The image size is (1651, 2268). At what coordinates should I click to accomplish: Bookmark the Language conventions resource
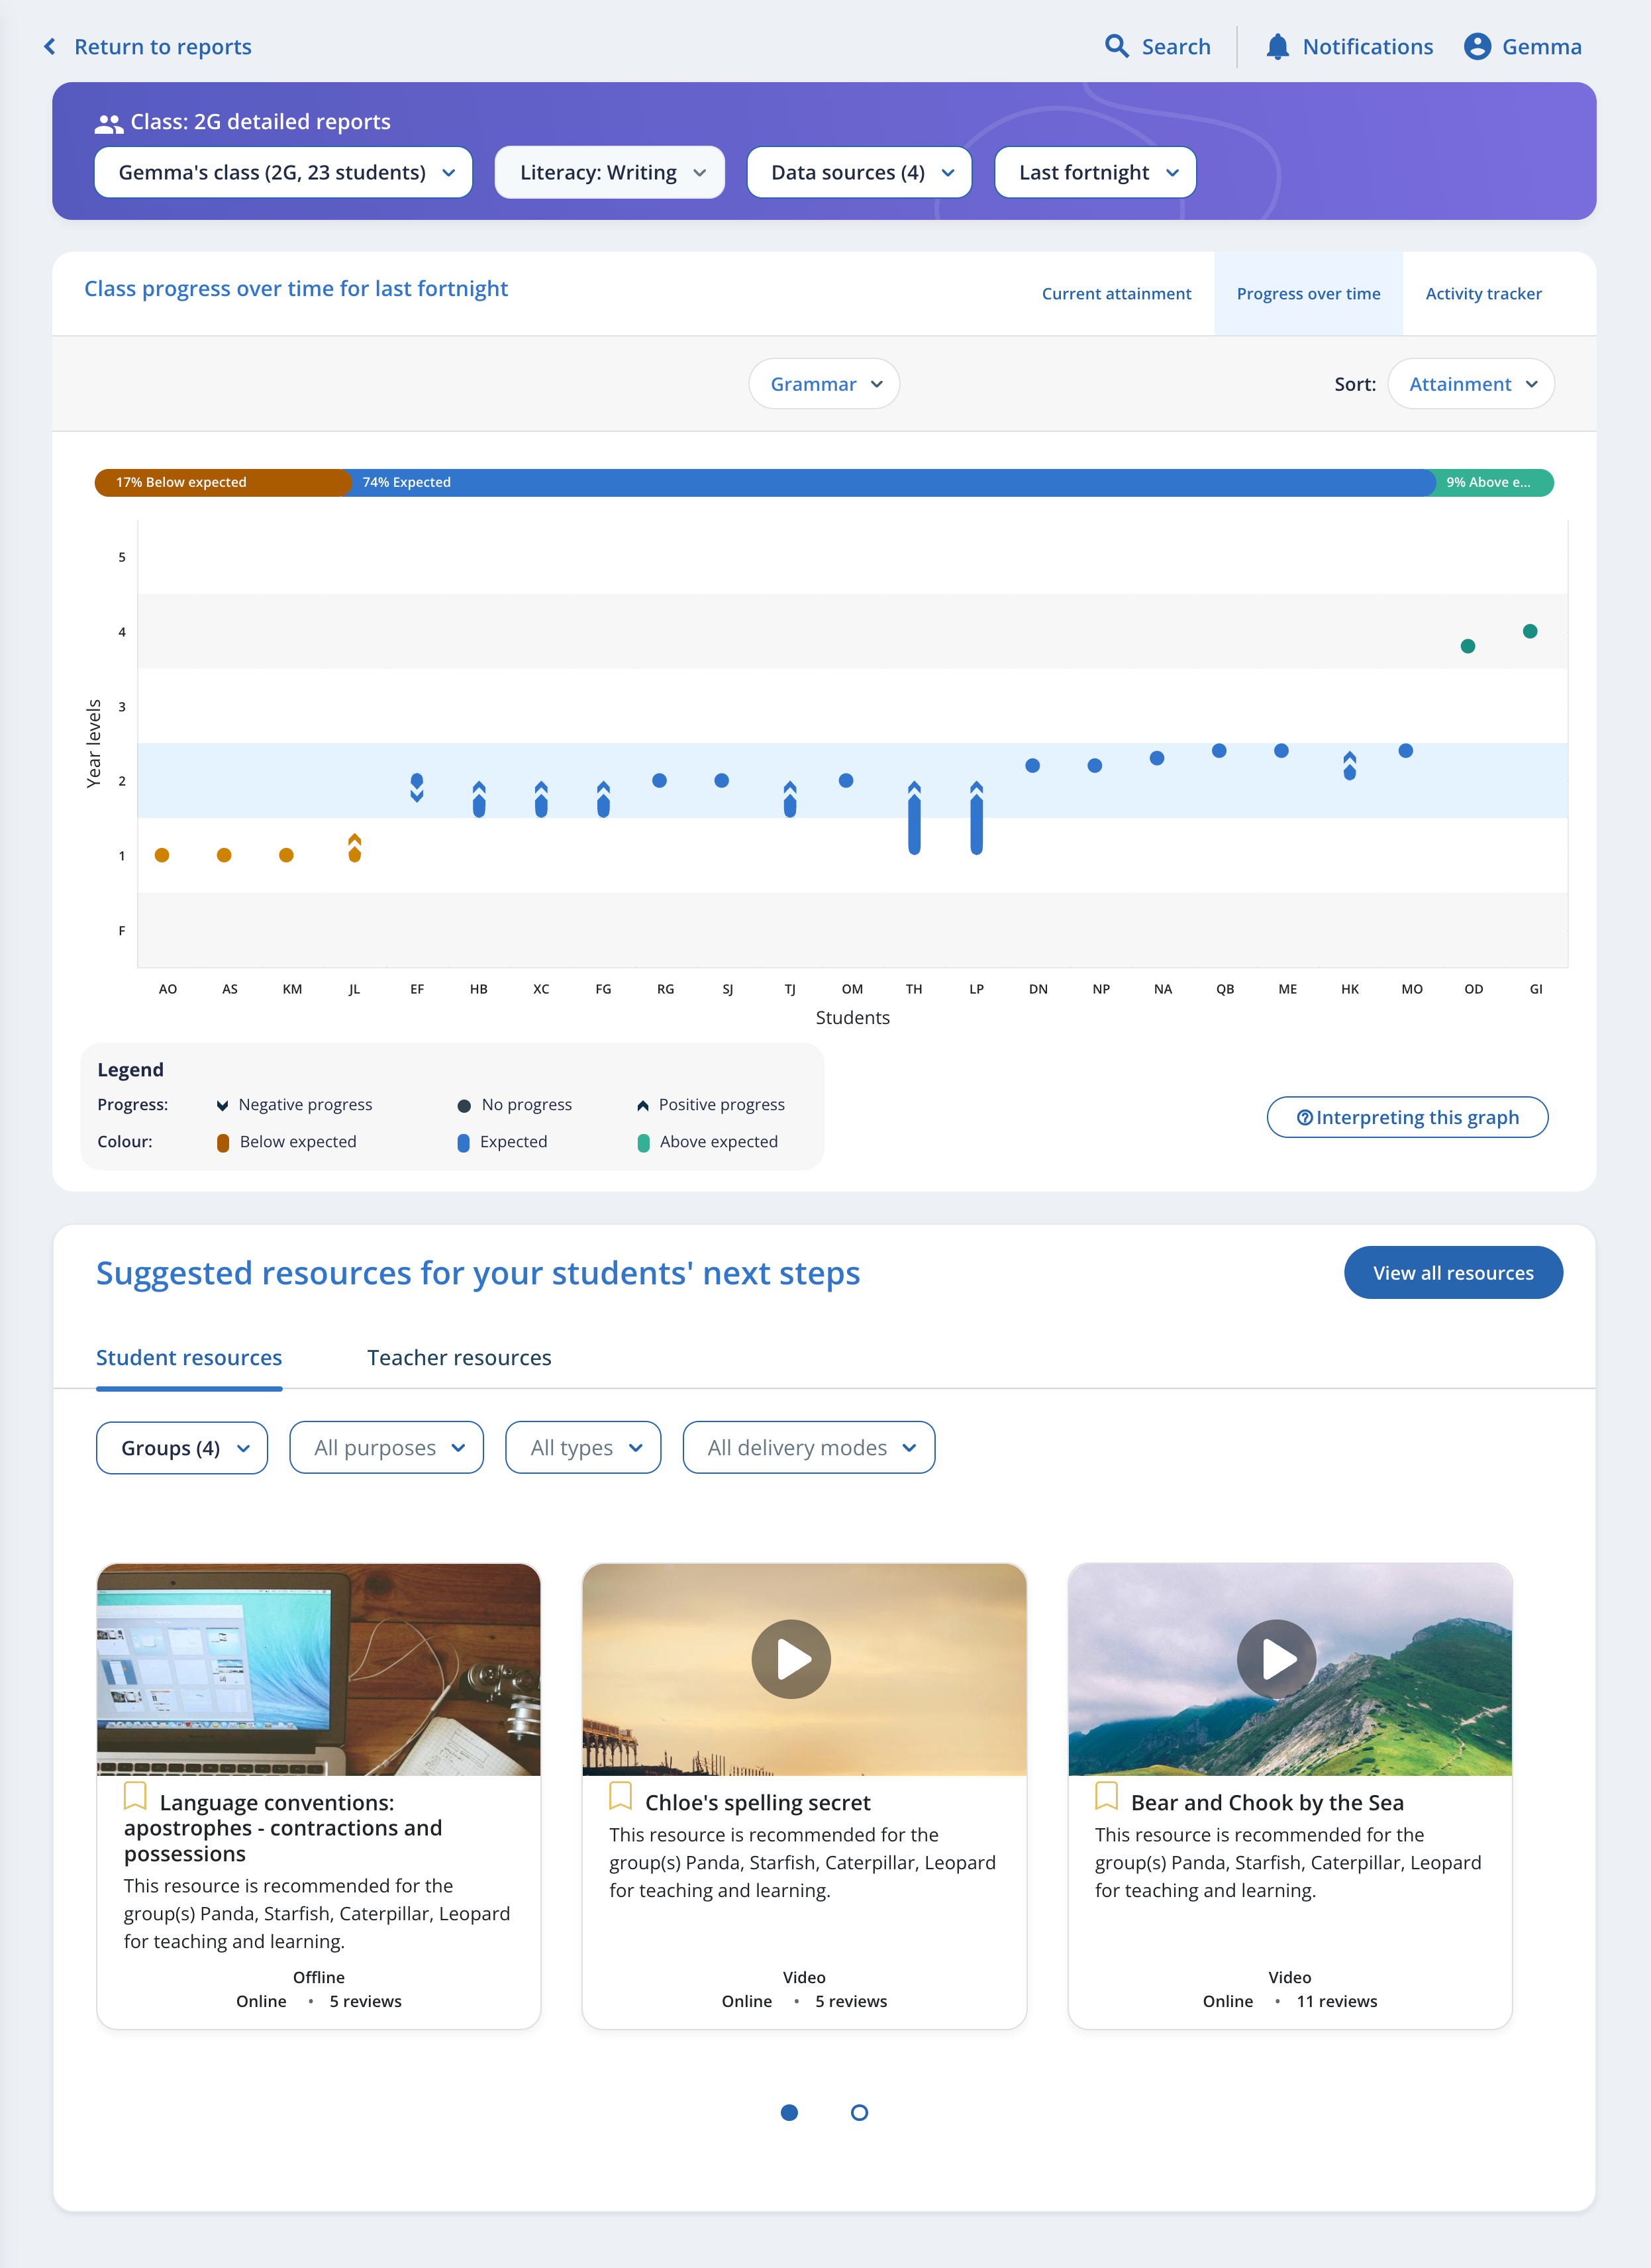(135, 1796)
